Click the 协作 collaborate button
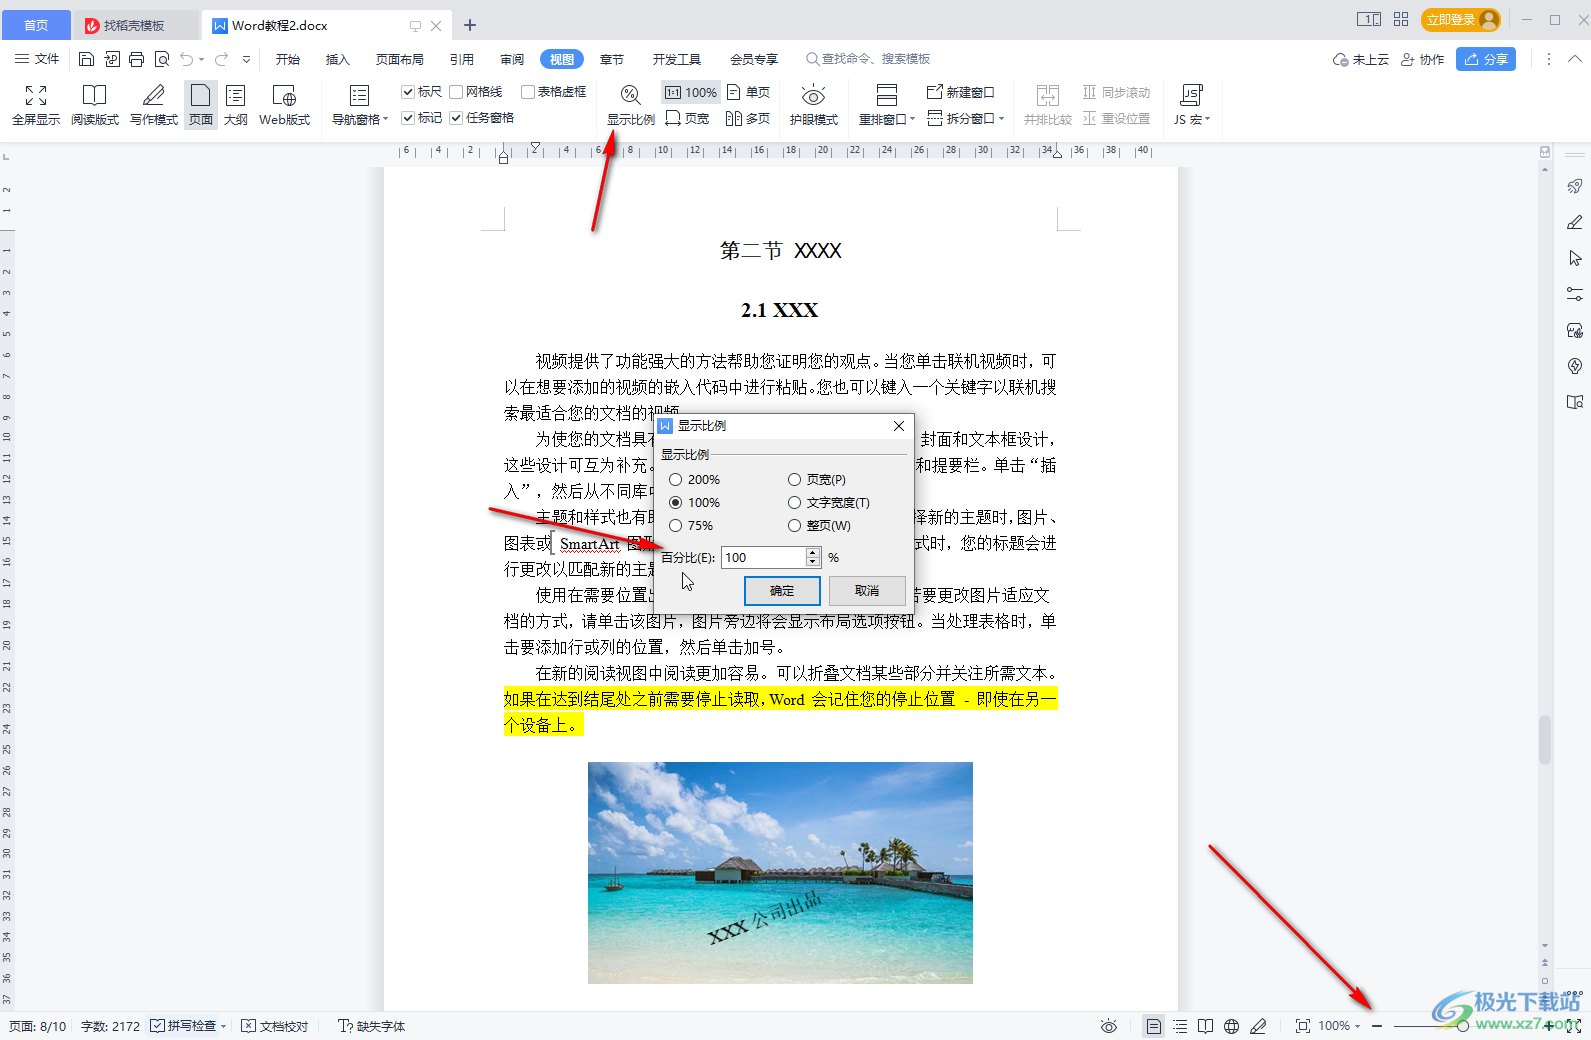The height and width of the screenshot is (1040, 1591). click(1423, 59)
